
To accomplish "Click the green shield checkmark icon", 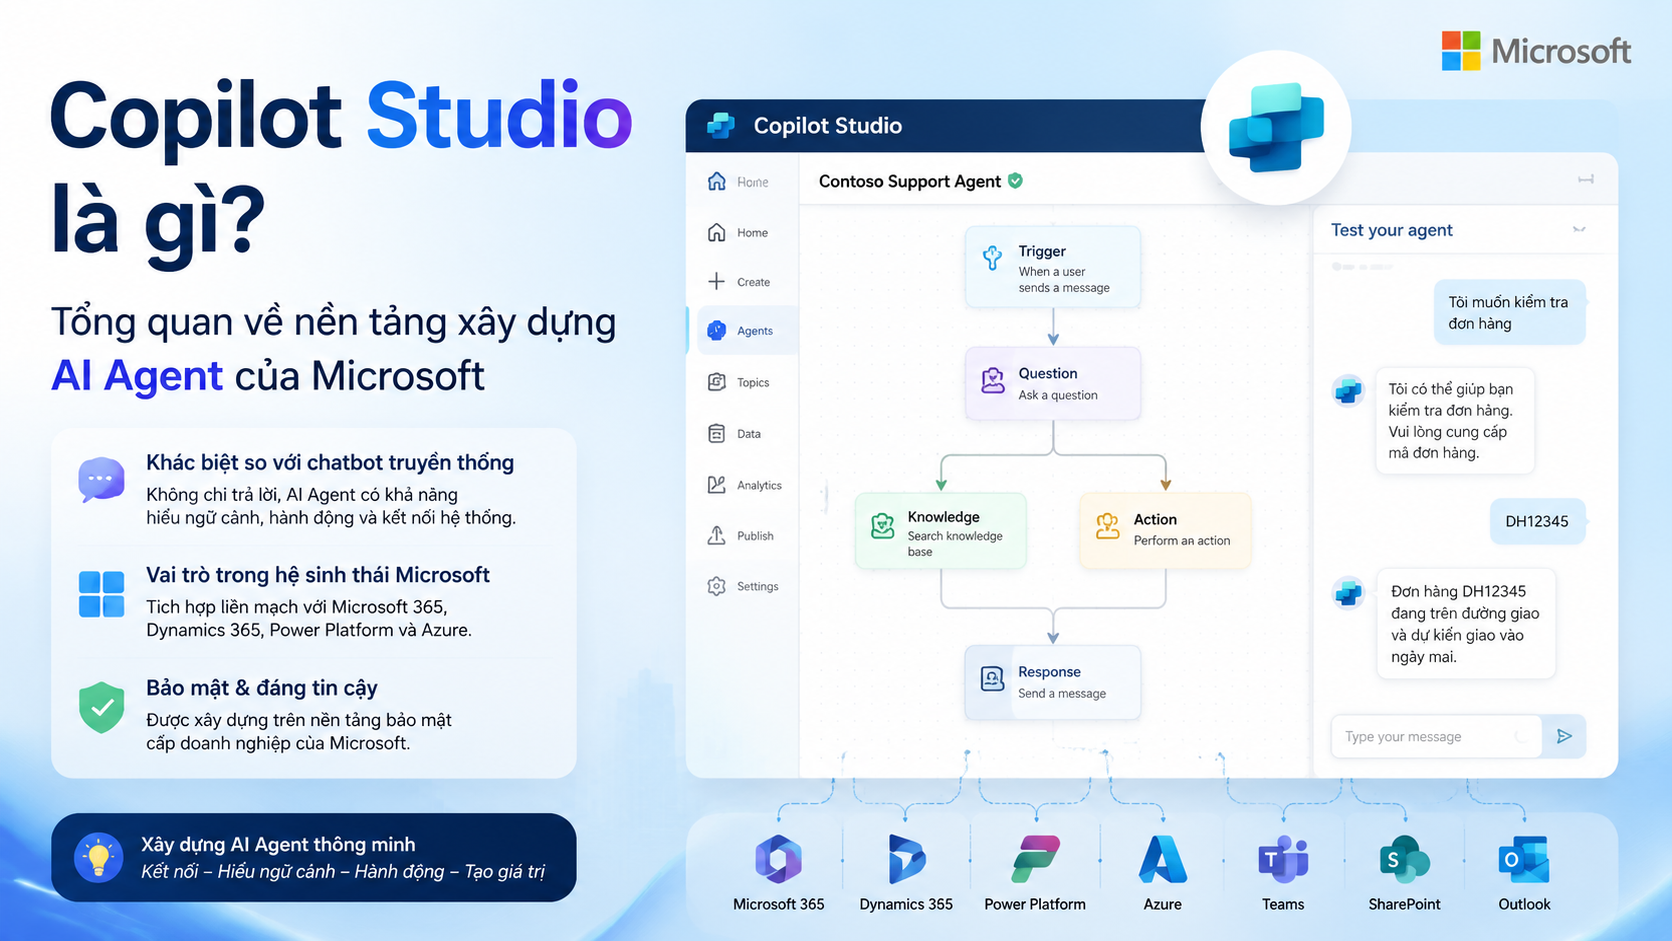I will coord(101,707).
